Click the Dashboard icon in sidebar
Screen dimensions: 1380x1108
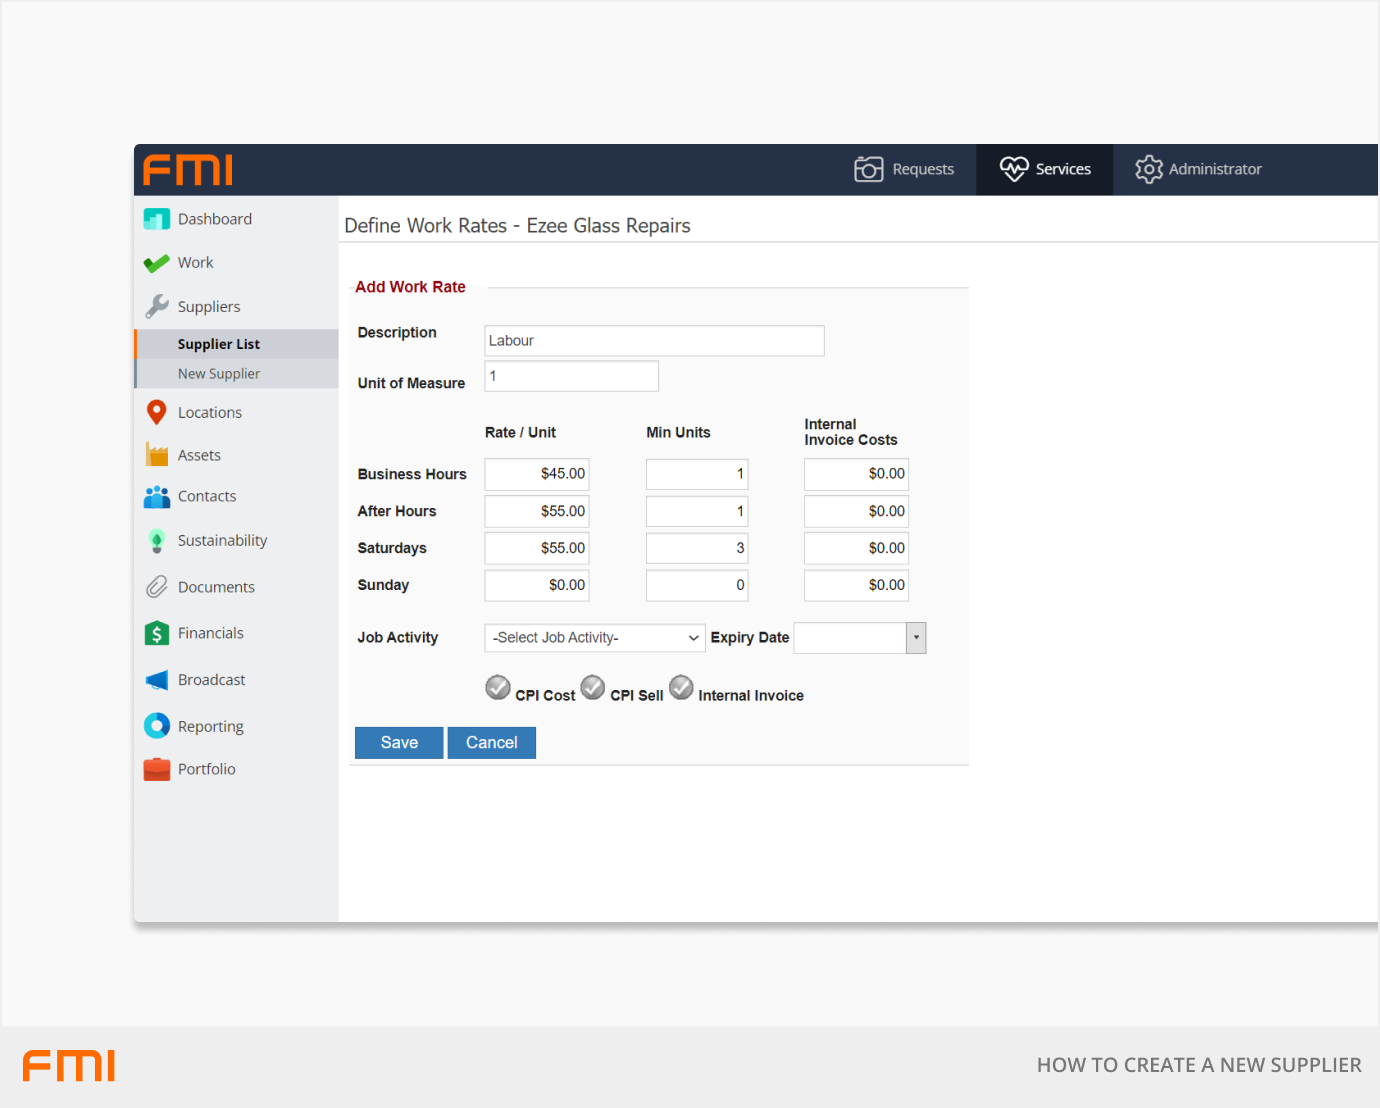[x=157, y=219]
